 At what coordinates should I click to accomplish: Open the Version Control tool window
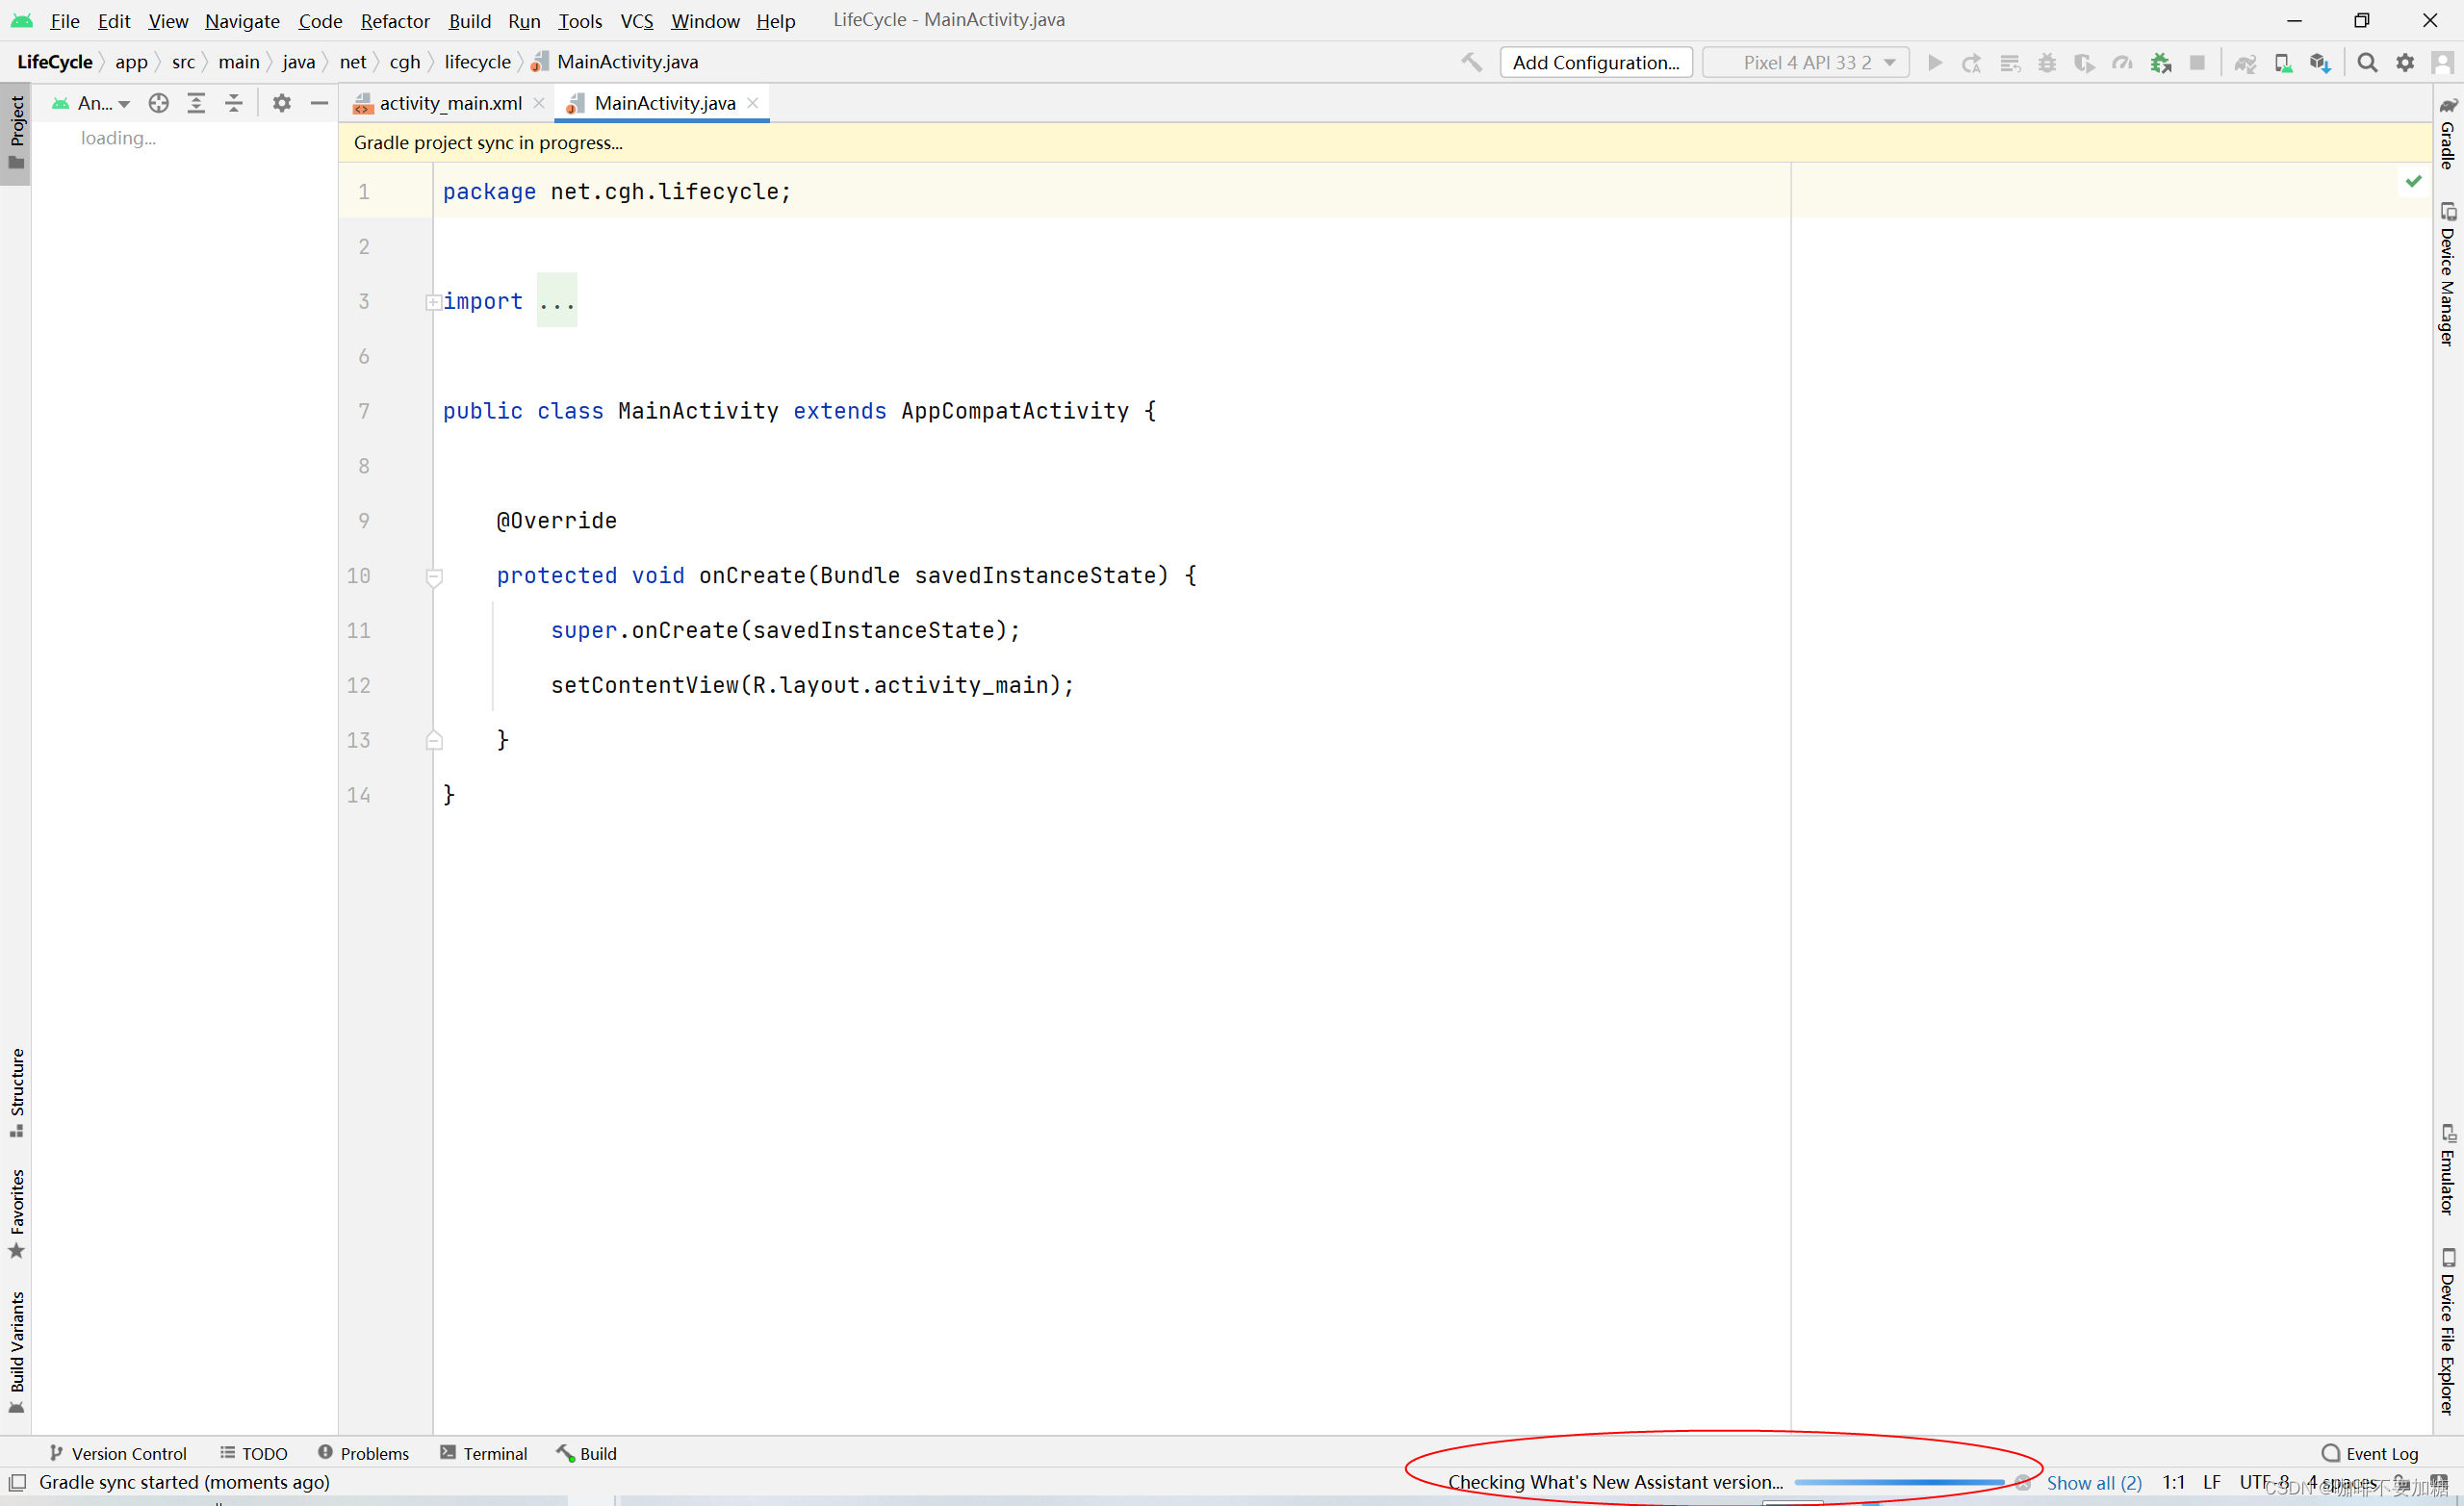pos(118,1453)
